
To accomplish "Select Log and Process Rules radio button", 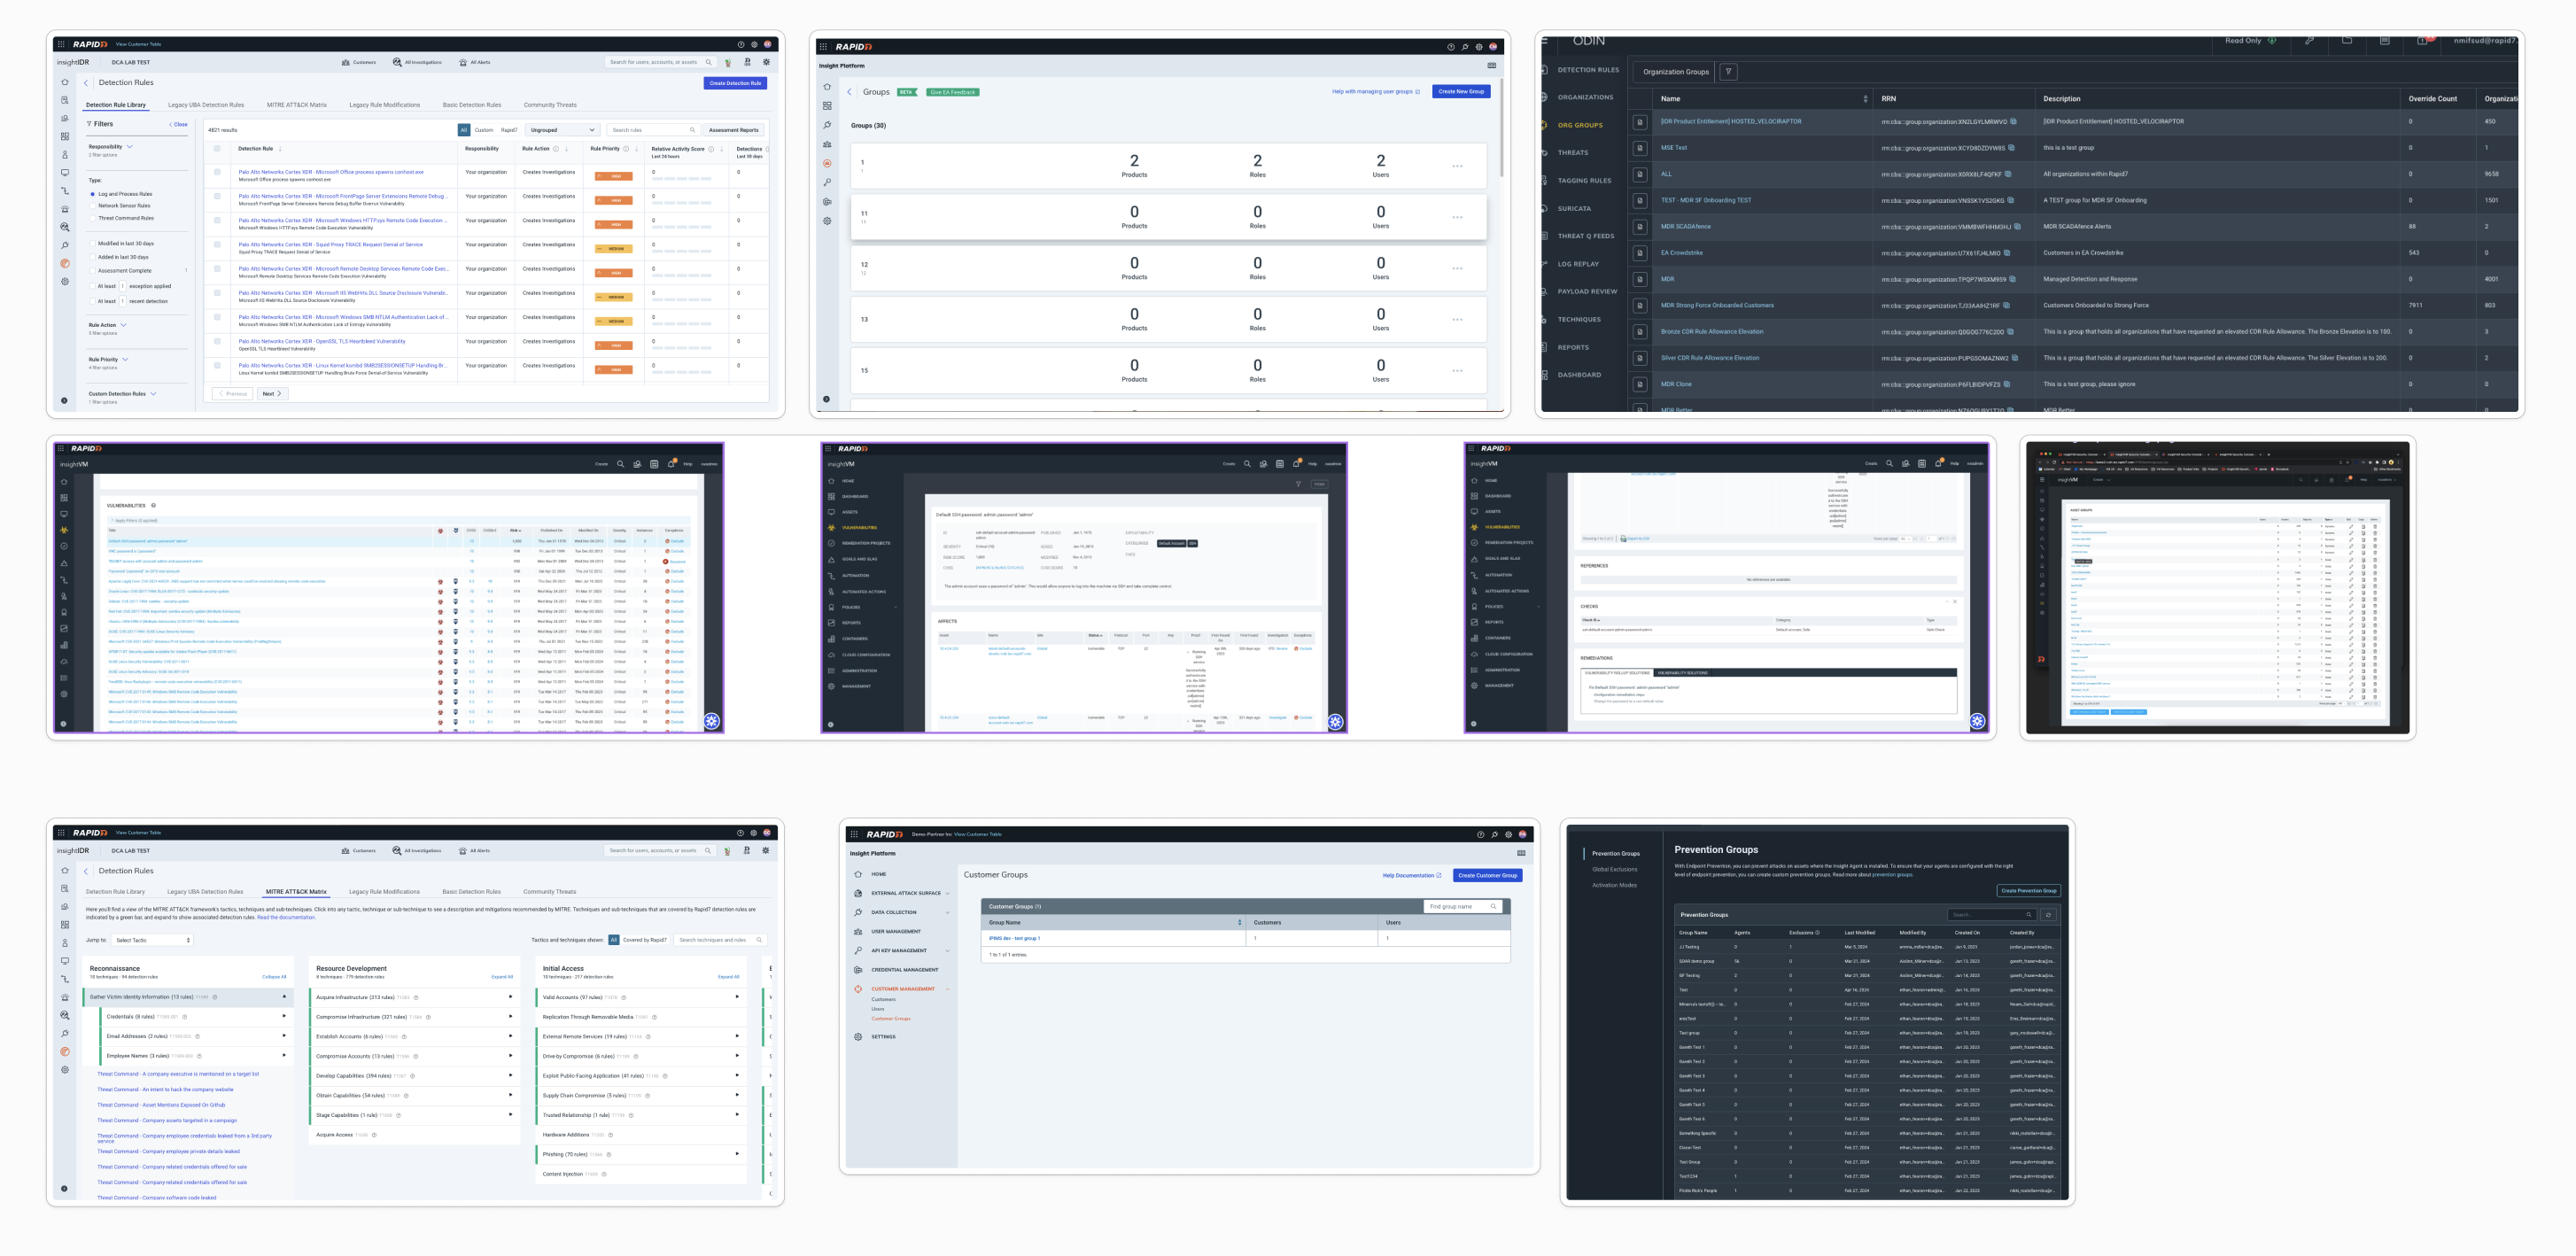I will coord(93,194).
